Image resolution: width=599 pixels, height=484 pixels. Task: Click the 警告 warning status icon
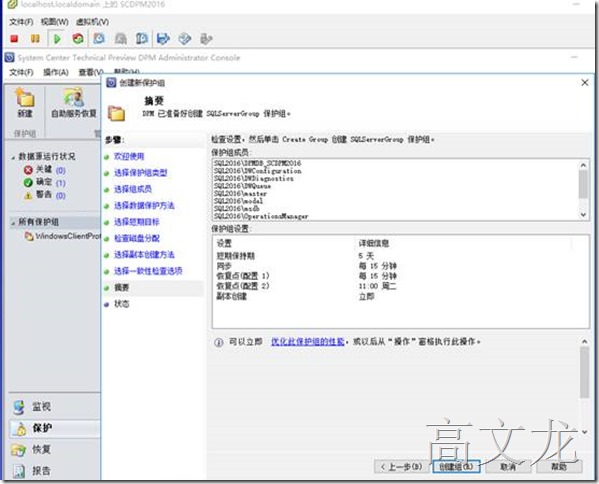pyautogui.click(x=28, y=195)
